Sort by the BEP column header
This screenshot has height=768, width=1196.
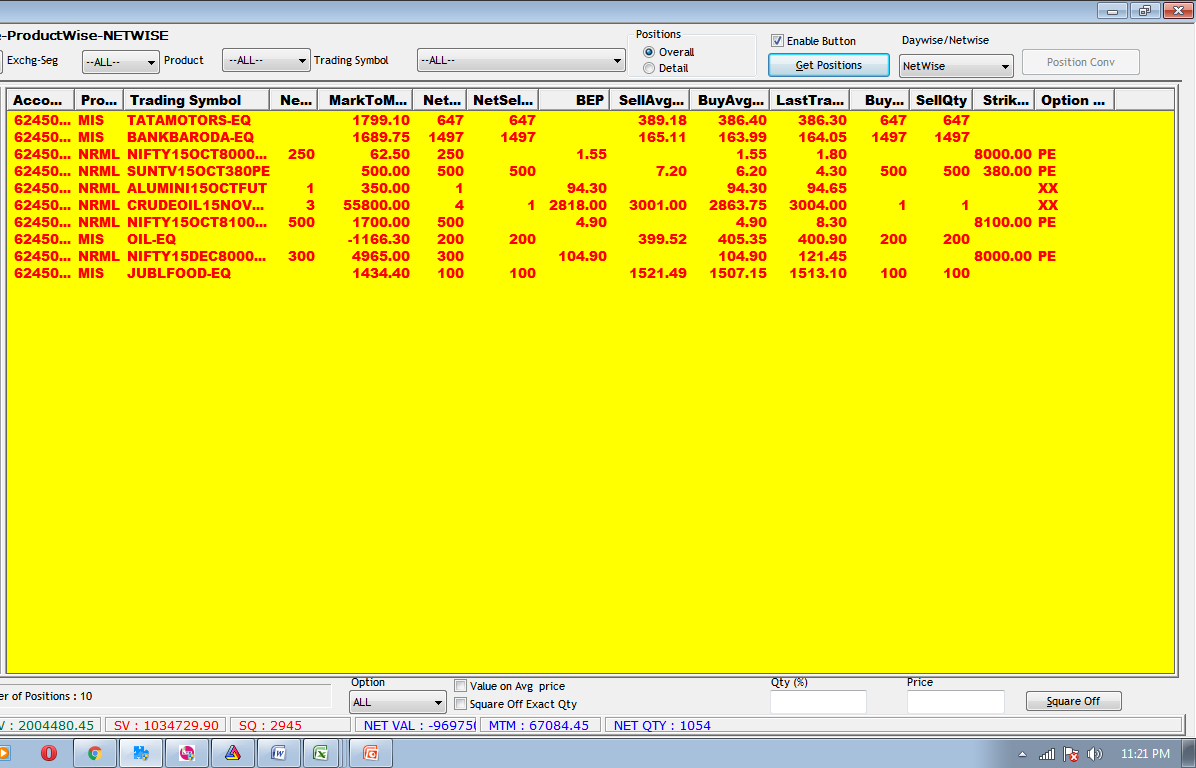tap(574, 100)
